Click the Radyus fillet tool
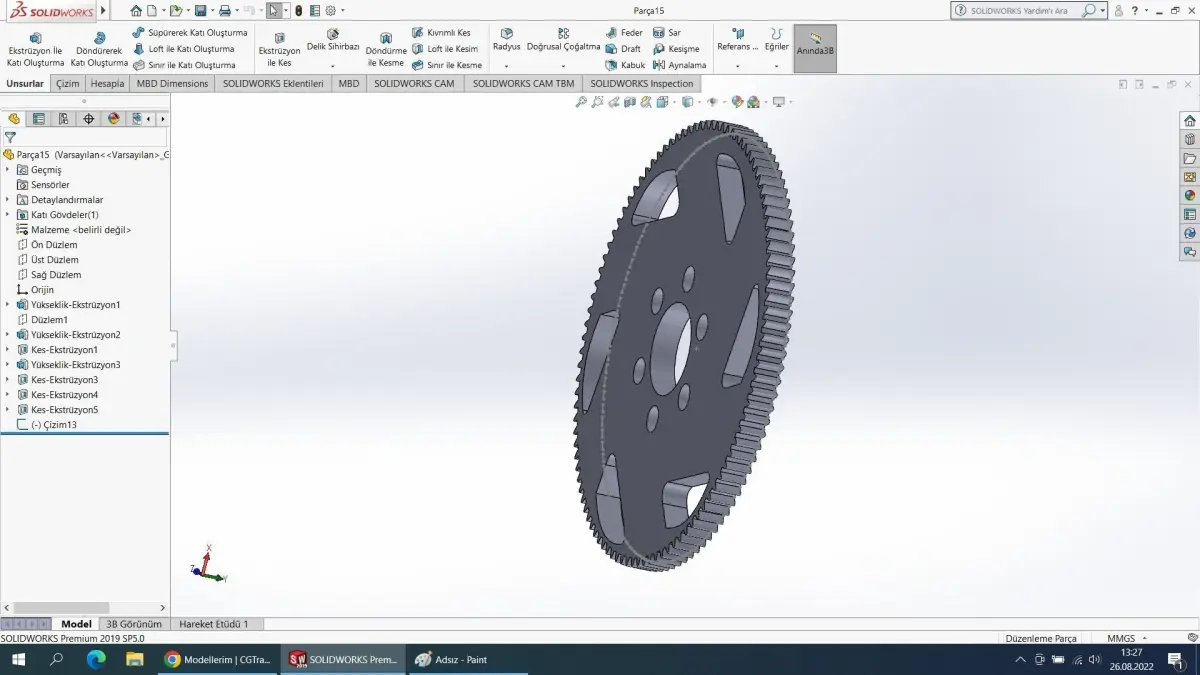The width and height of the screenshot is (1200, 675). coord(507,41)
